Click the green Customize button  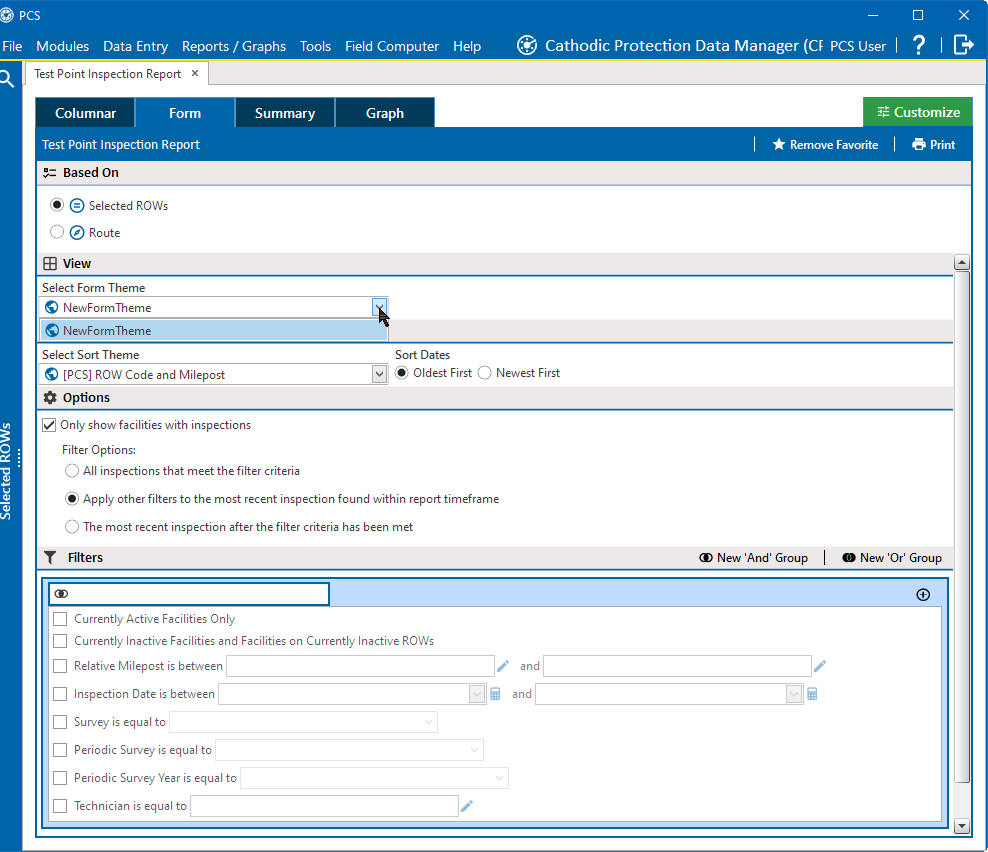pyautogui.click(x=917, y=112)
